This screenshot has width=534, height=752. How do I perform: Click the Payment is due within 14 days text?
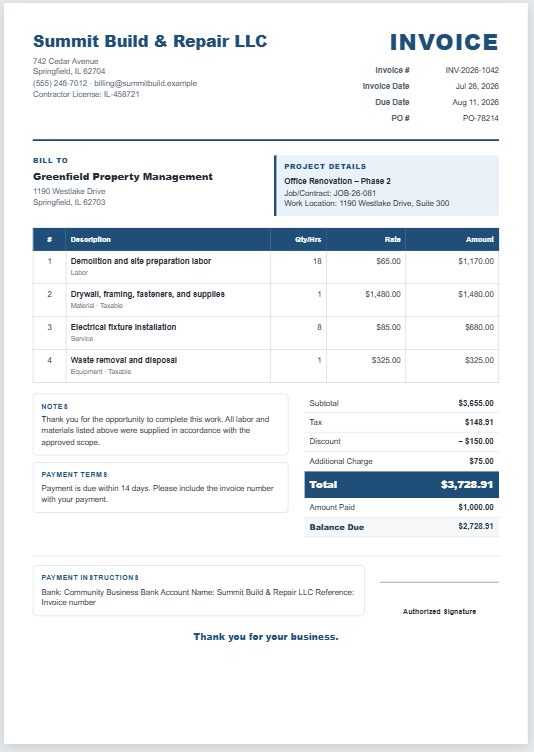click(157, 494)
